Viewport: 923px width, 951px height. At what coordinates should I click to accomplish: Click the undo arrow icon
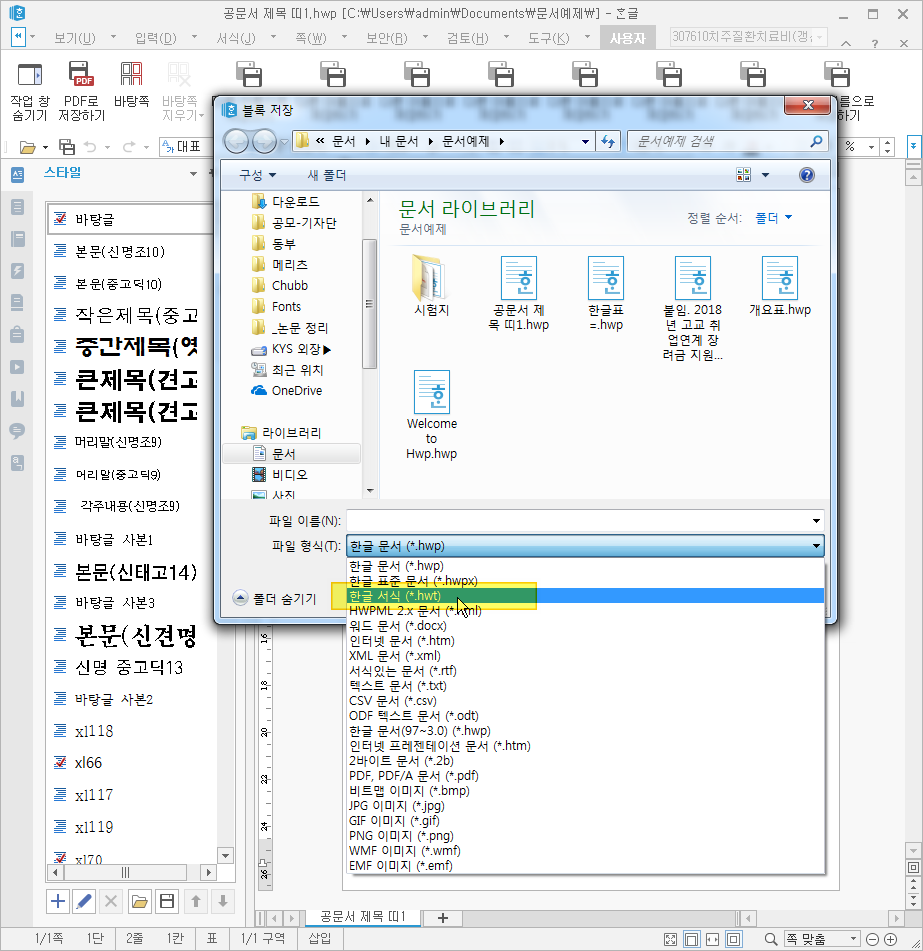click(90, 147)
